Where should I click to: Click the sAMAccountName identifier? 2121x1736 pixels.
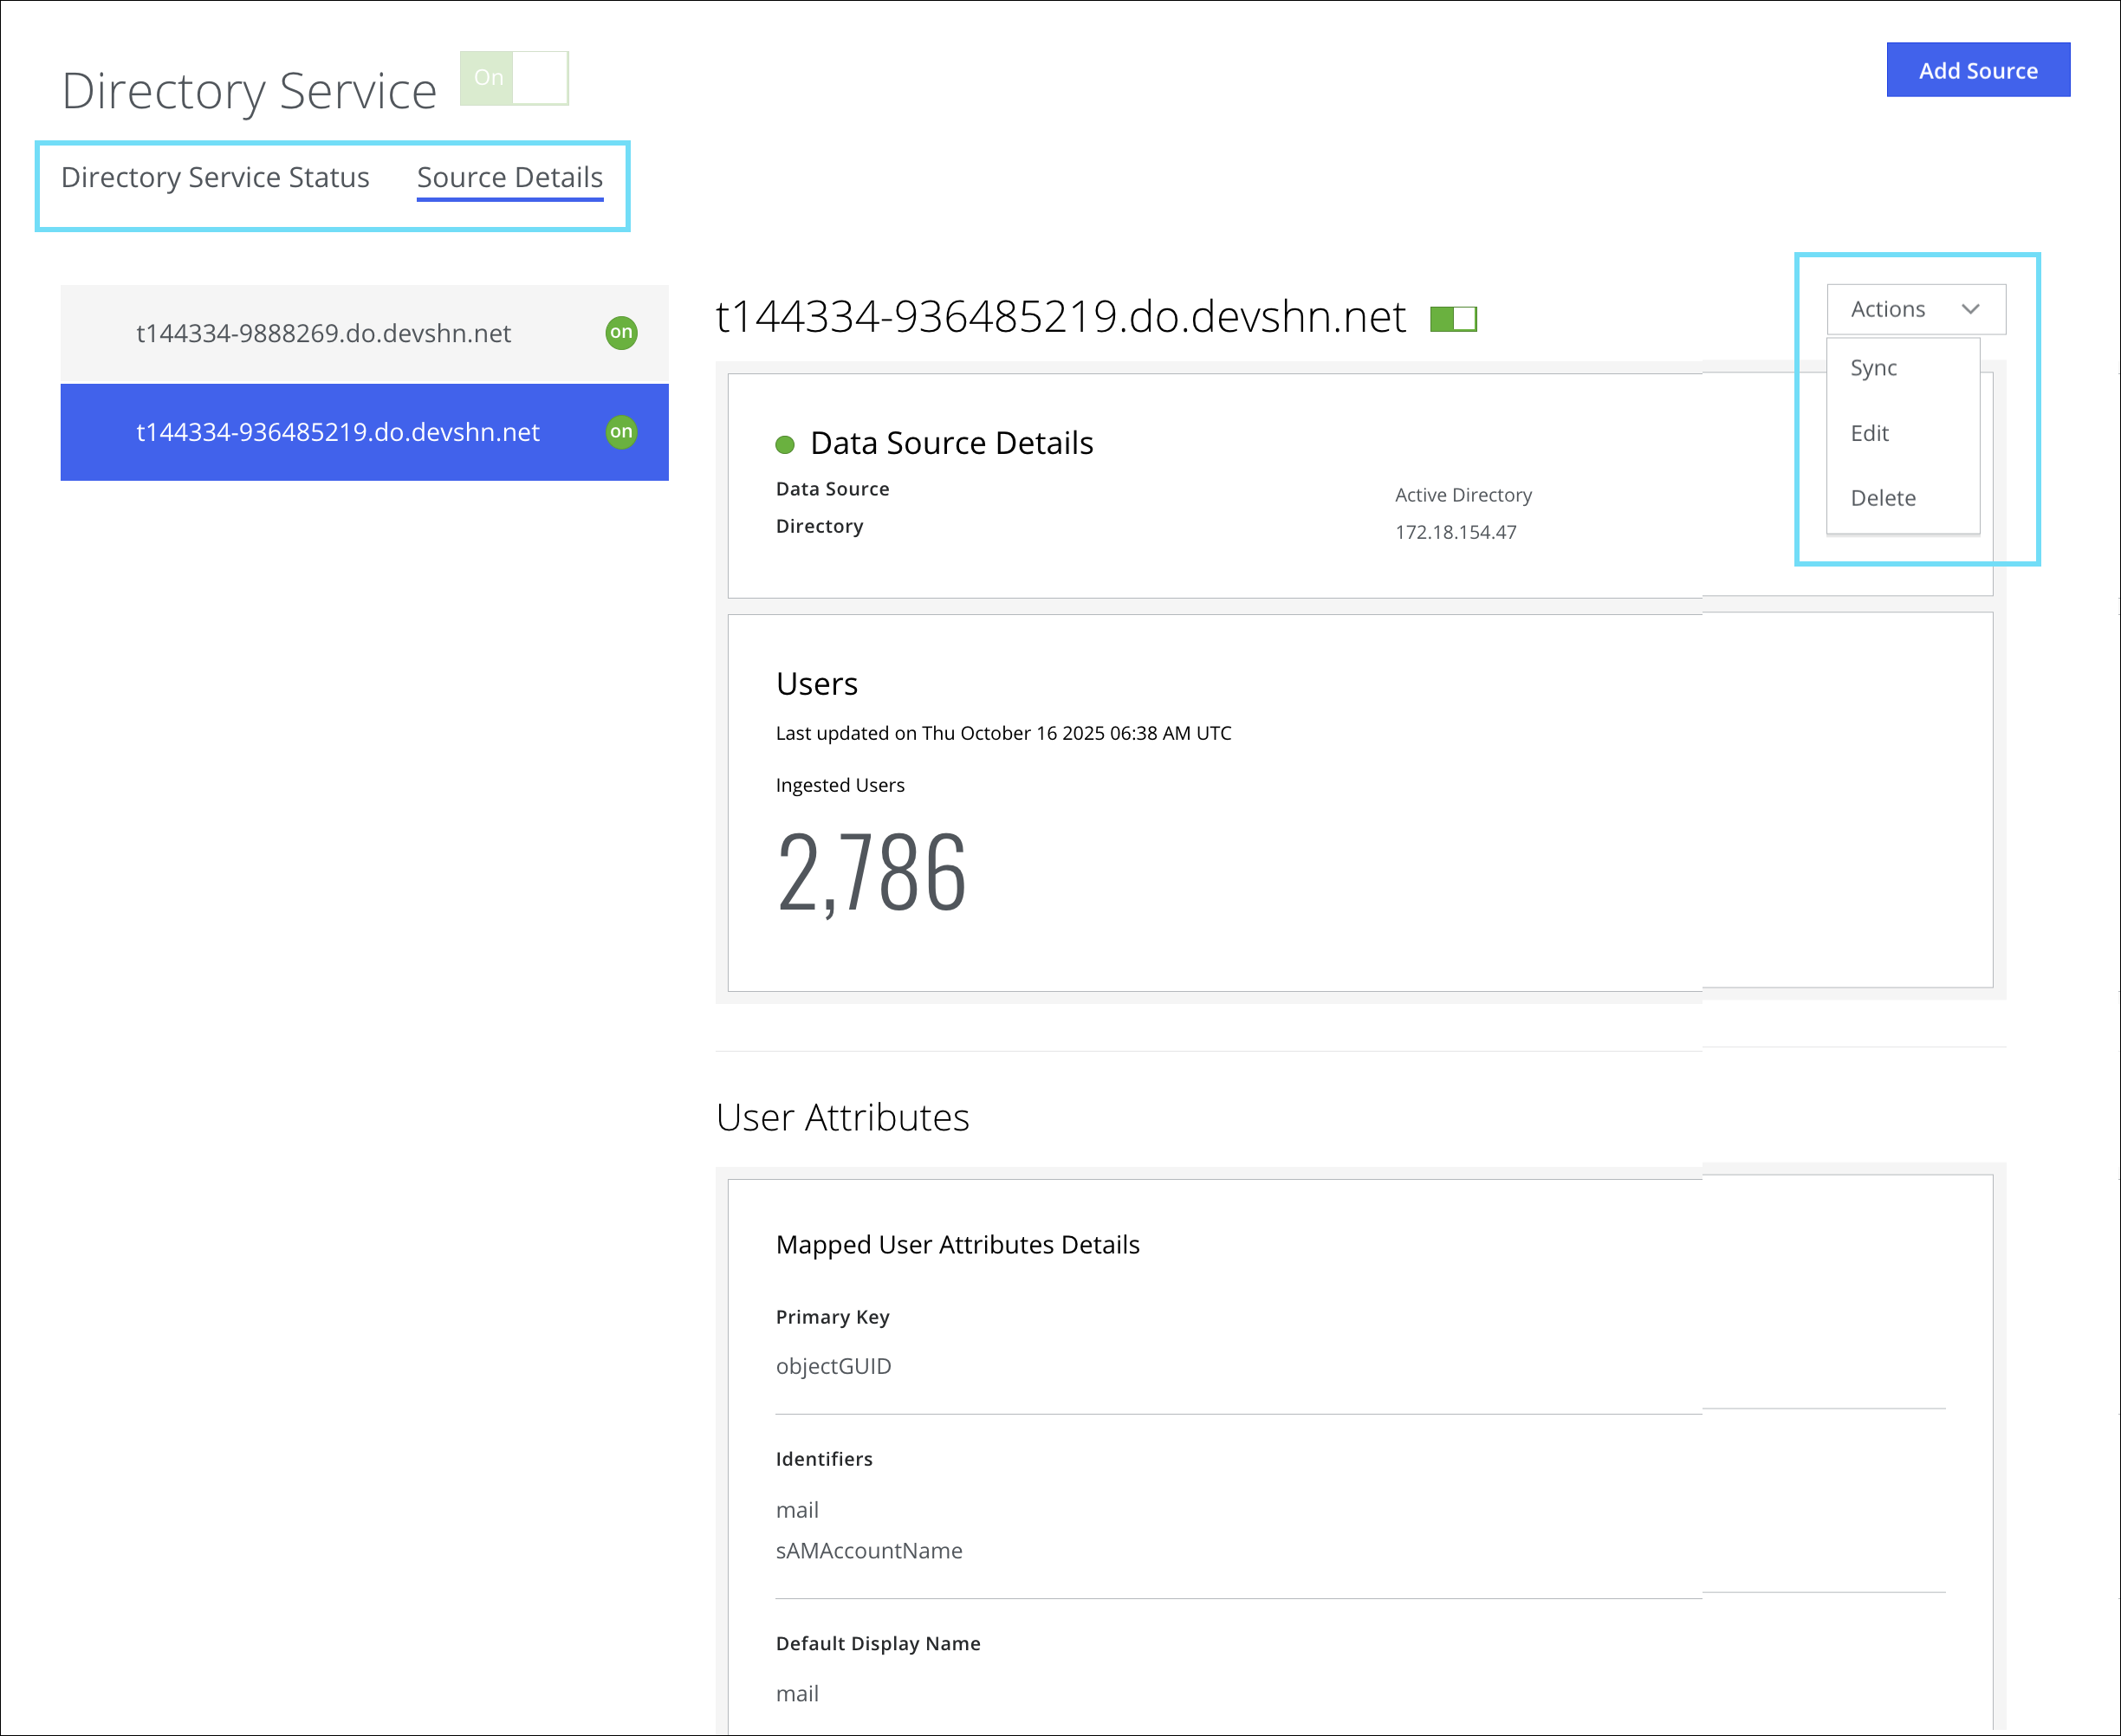pyautogui.click(x=868, y=1551)
